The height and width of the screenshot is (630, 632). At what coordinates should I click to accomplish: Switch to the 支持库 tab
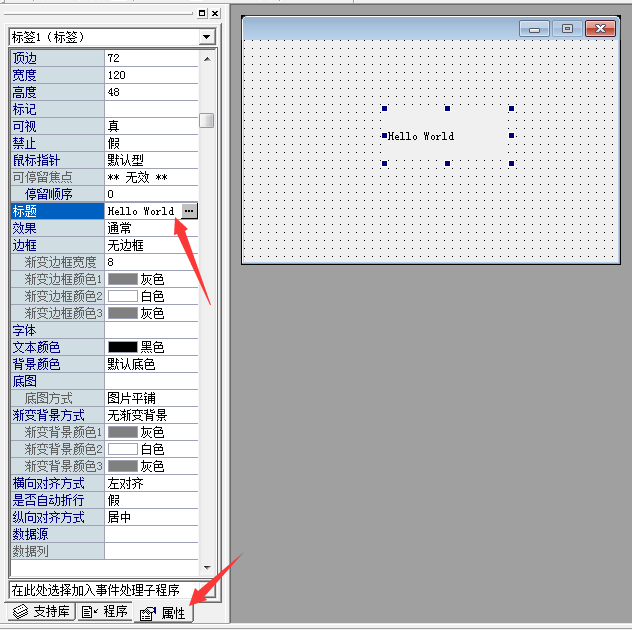coord(42,611)
